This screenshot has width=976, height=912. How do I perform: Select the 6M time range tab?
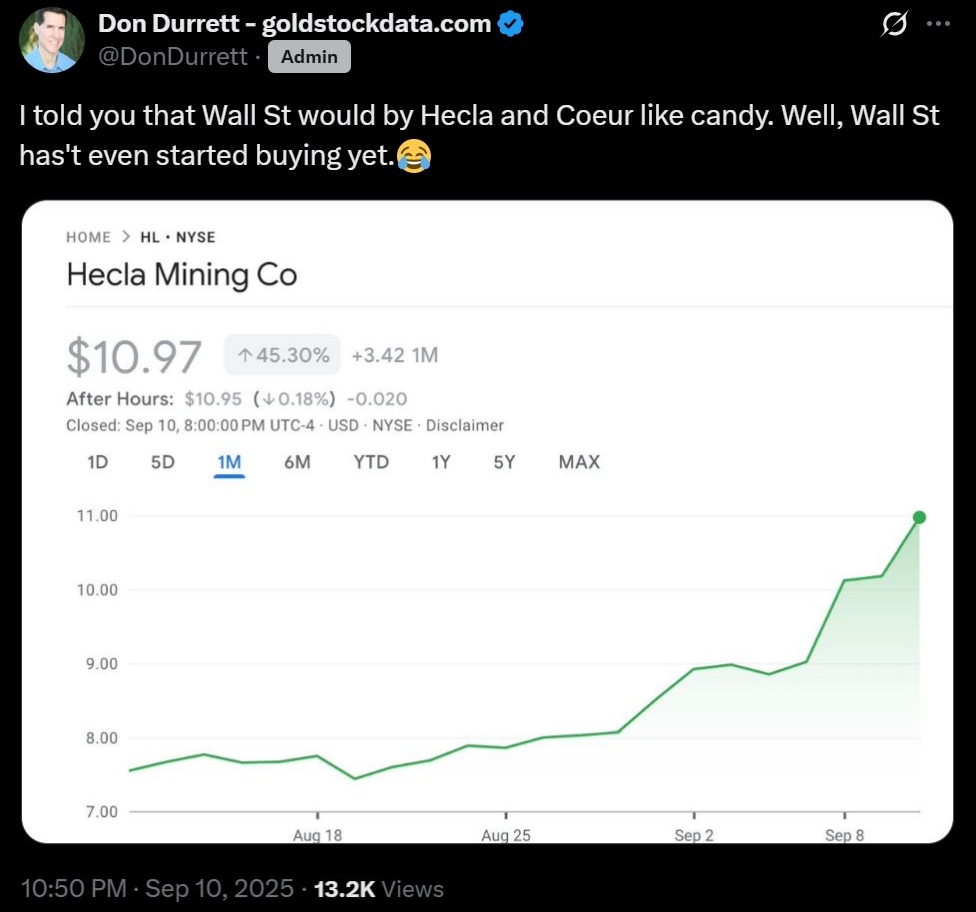coord(297,462)
